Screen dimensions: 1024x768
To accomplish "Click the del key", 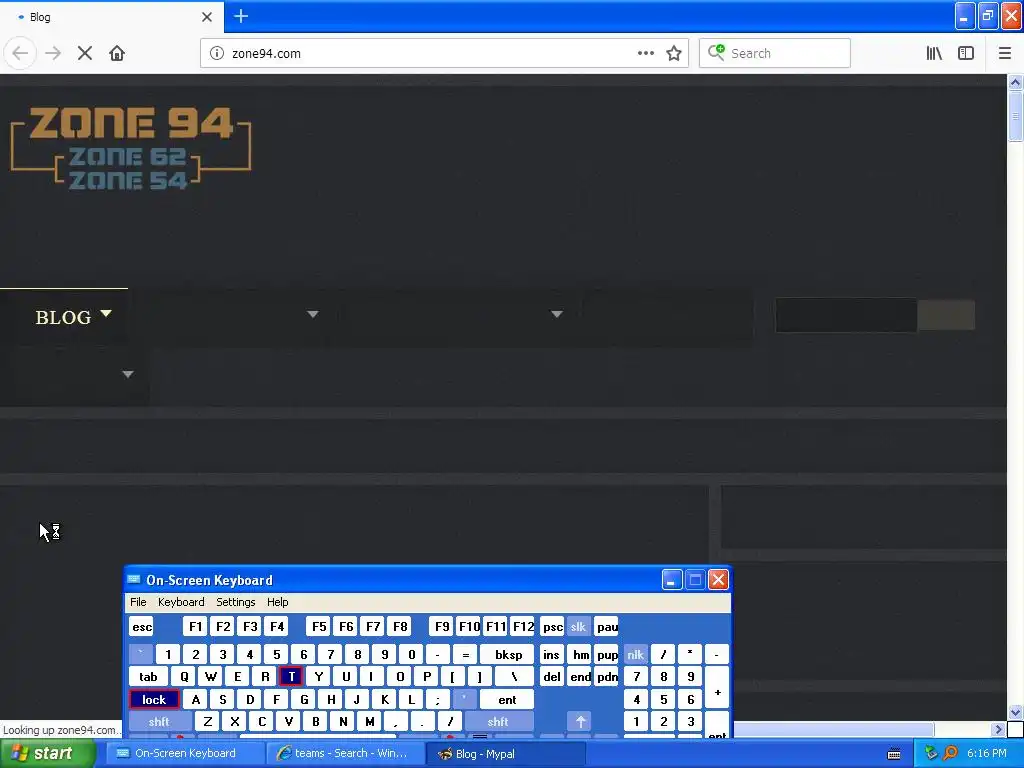I will tap(552, 677).
